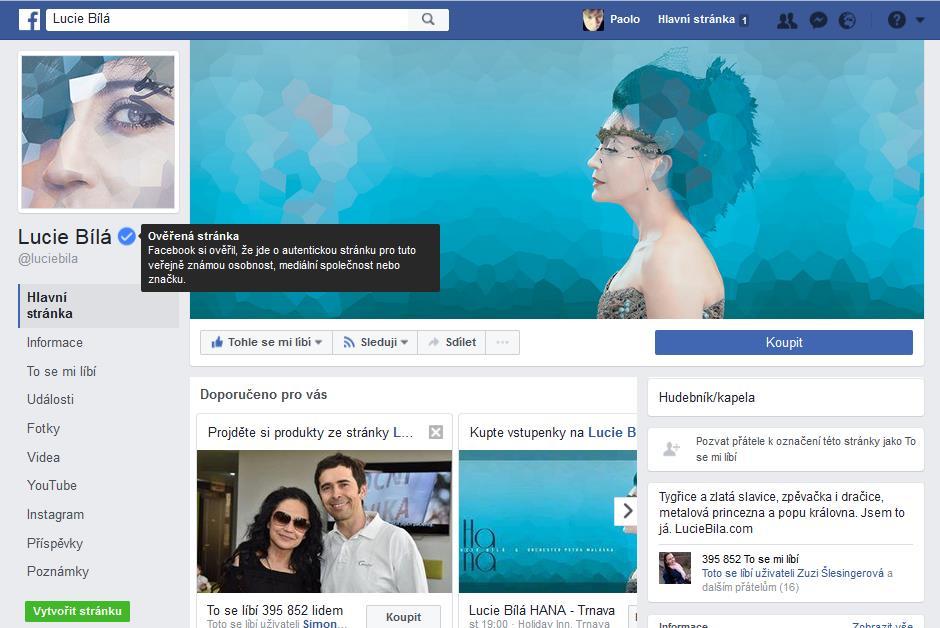This screenshot has height=628, width=940.
Task: Click the Tygřice a zlatá slavice description text
Action: click(x=782, y=512)
